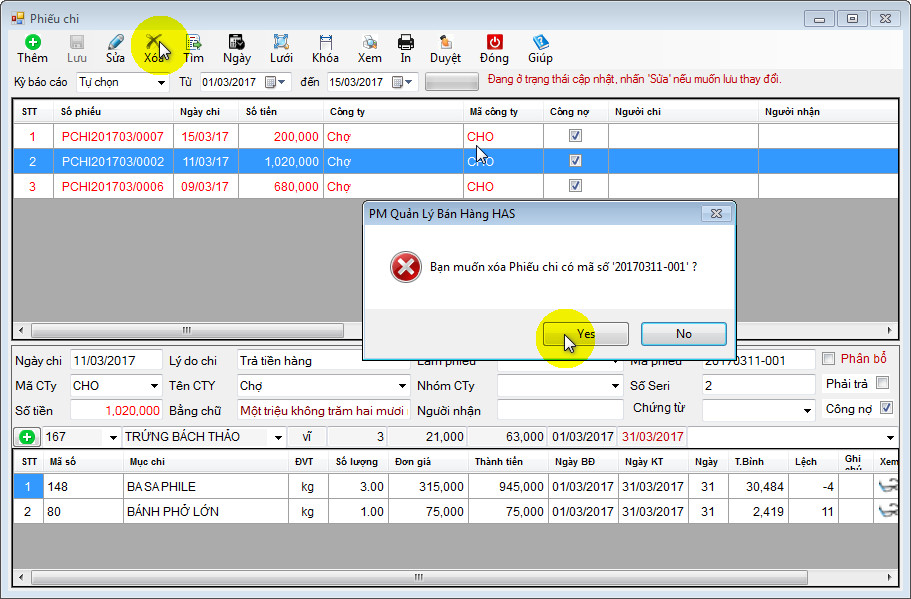
Task: Open the Giúp (help) tool
Action: click(x=540, y=42)
